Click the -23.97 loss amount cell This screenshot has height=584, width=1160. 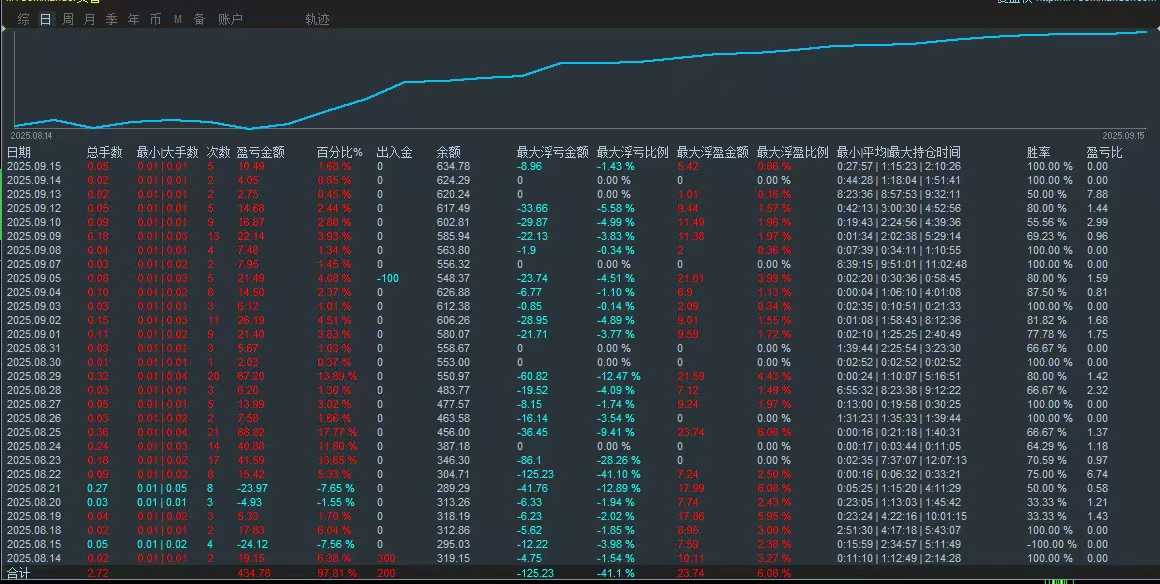(252, 488)
